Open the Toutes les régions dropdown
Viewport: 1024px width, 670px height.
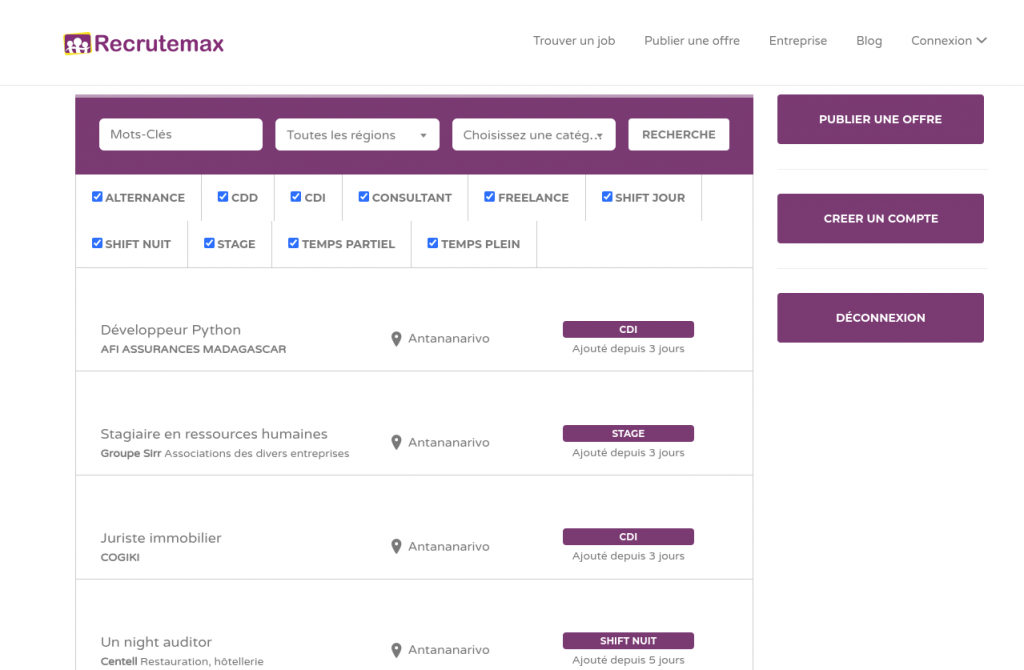coord(357,135)
